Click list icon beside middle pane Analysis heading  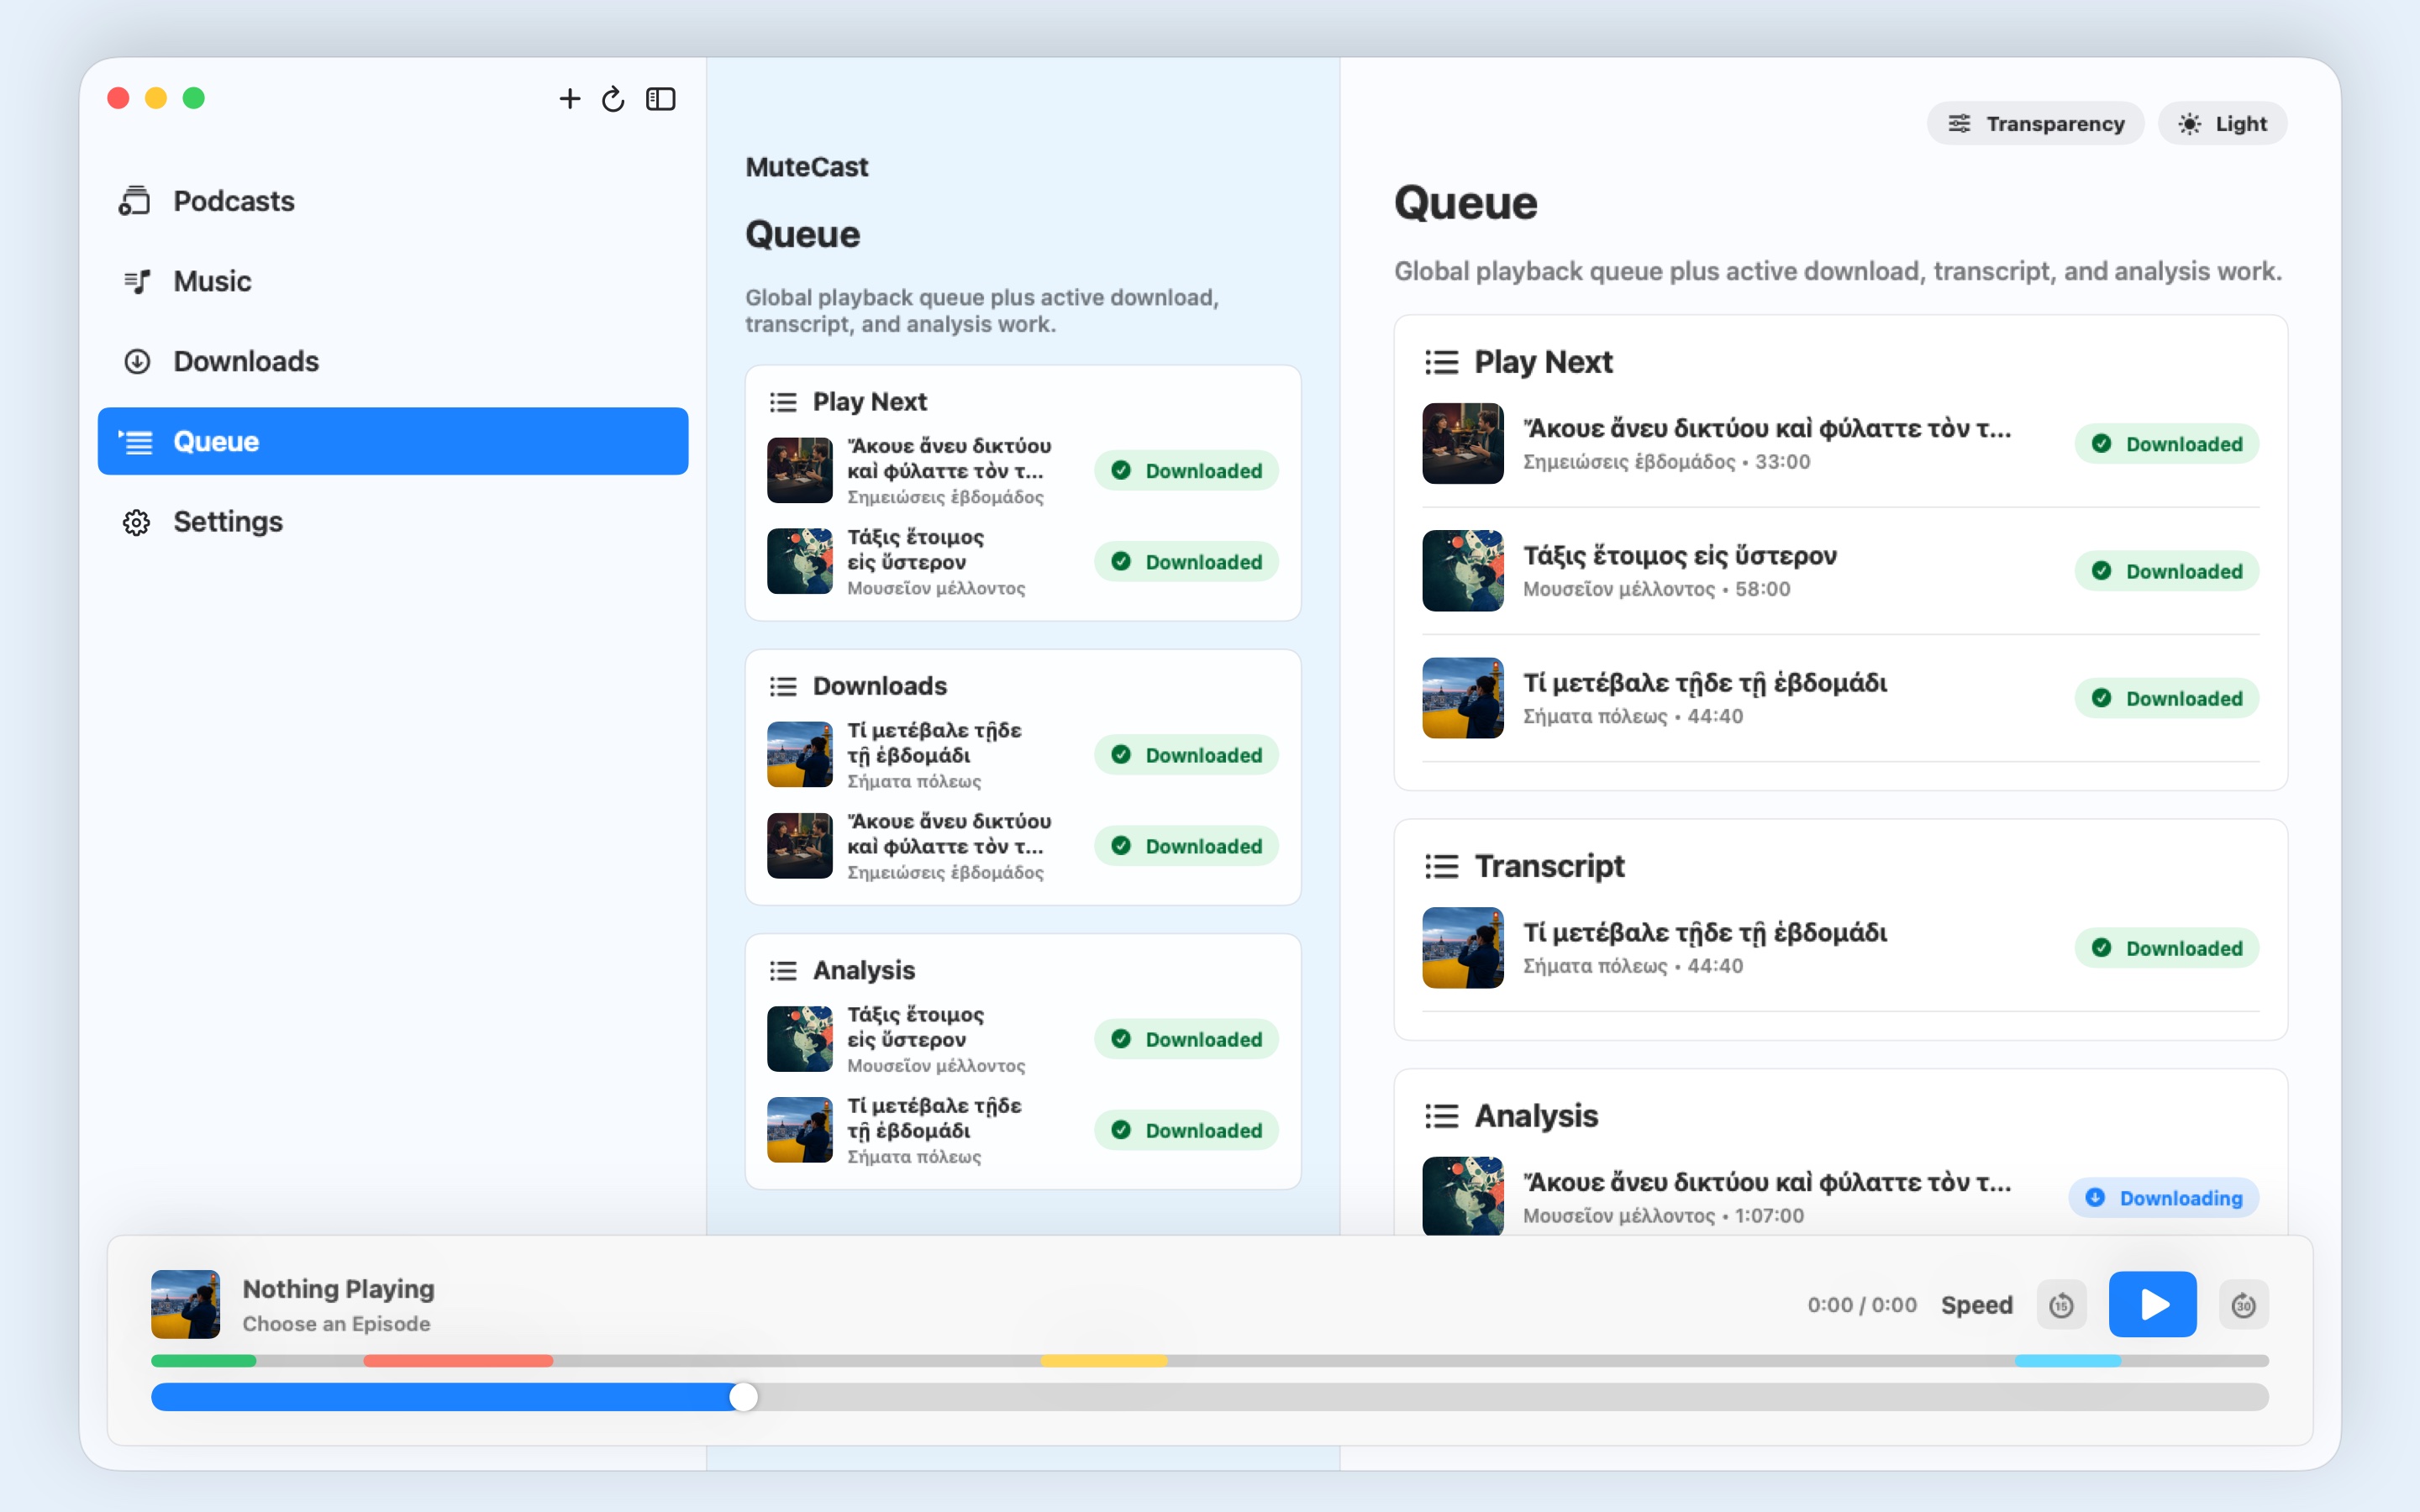coord(783,970)
